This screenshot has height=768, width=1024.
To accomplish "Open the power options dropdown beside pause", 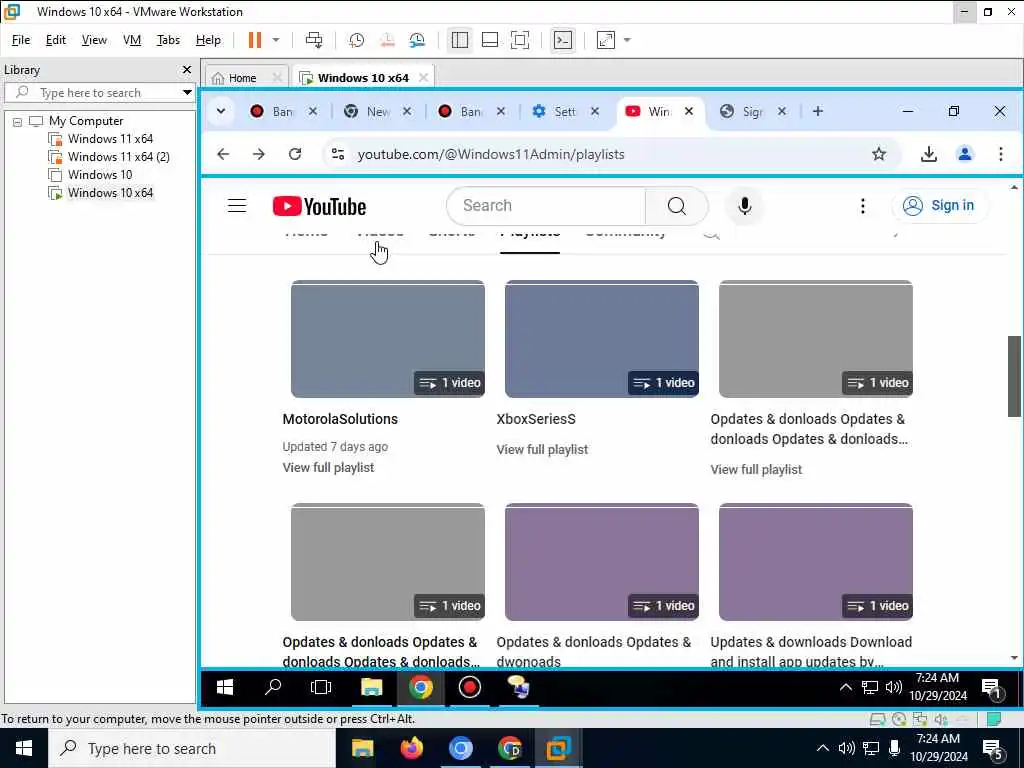I will [x=276, y=40].
